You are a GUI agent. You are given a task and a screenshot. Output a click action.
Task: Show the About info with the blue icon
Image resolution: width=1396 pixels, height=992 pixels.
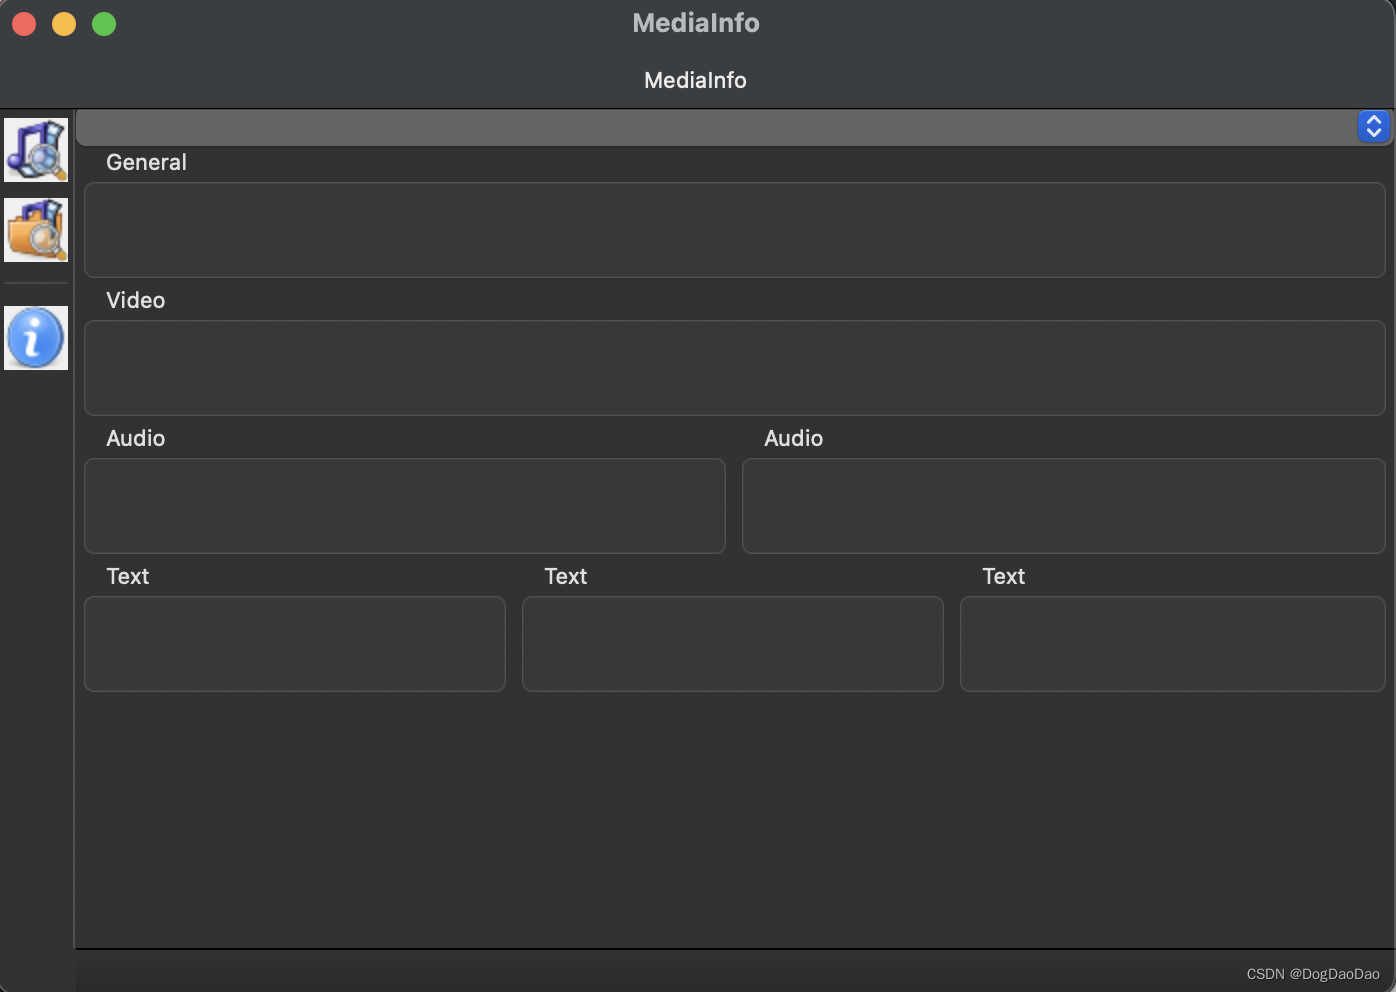pyautogui.click(x=36, y=338)
